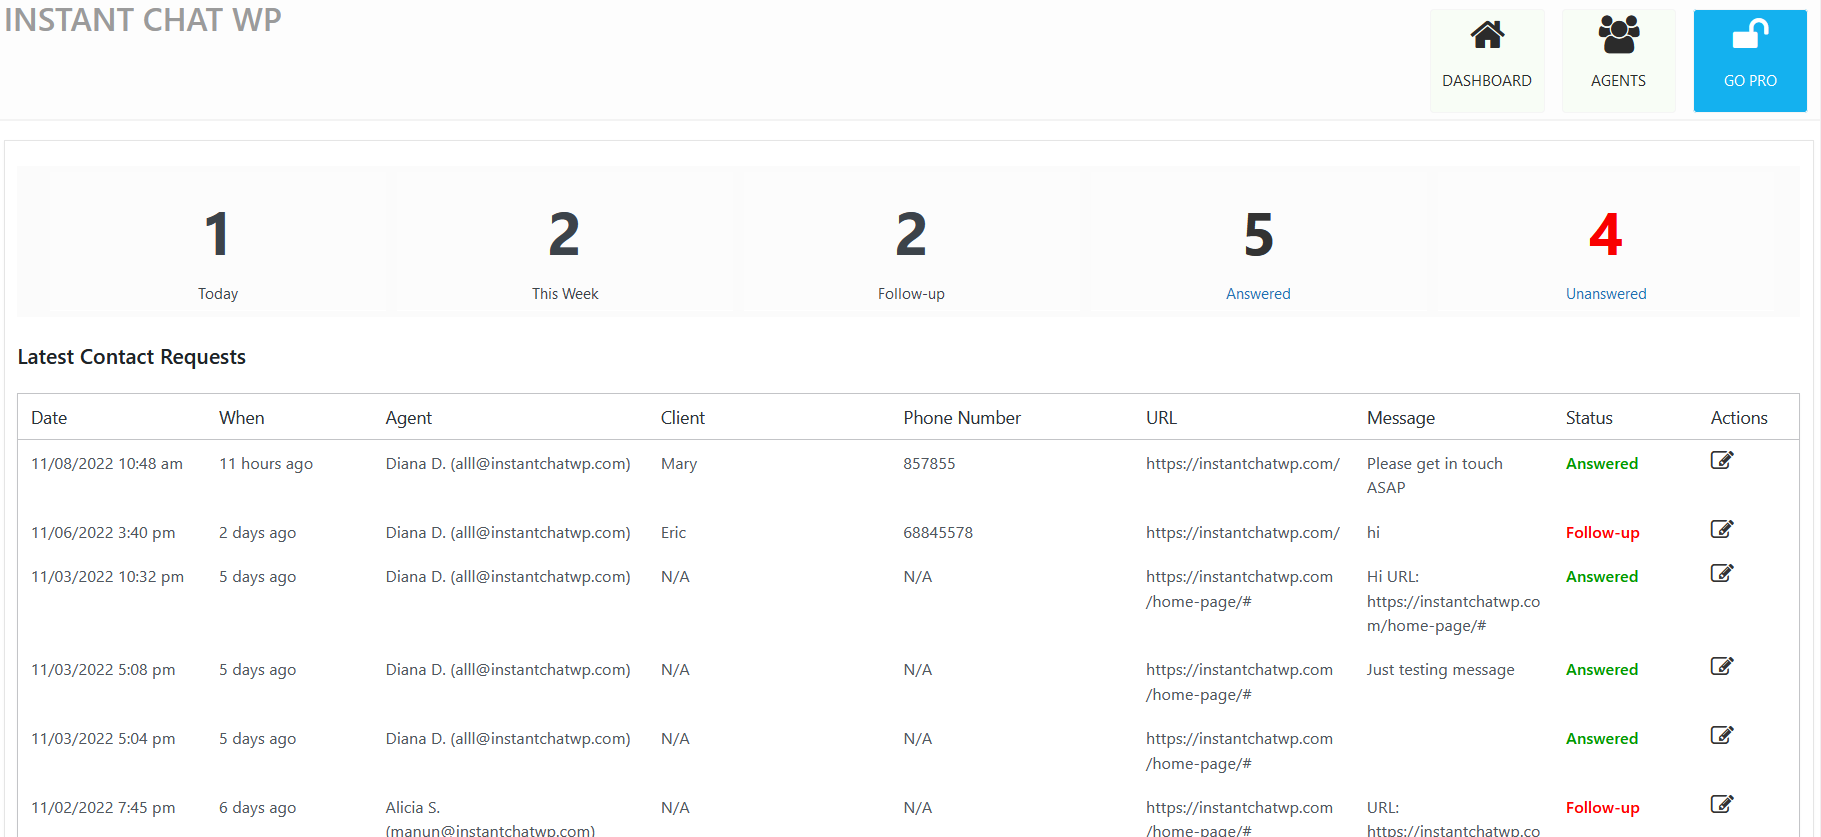Screen dimensions: 1821x837
Task: Click the Status column header
Action: (1589, 418)
